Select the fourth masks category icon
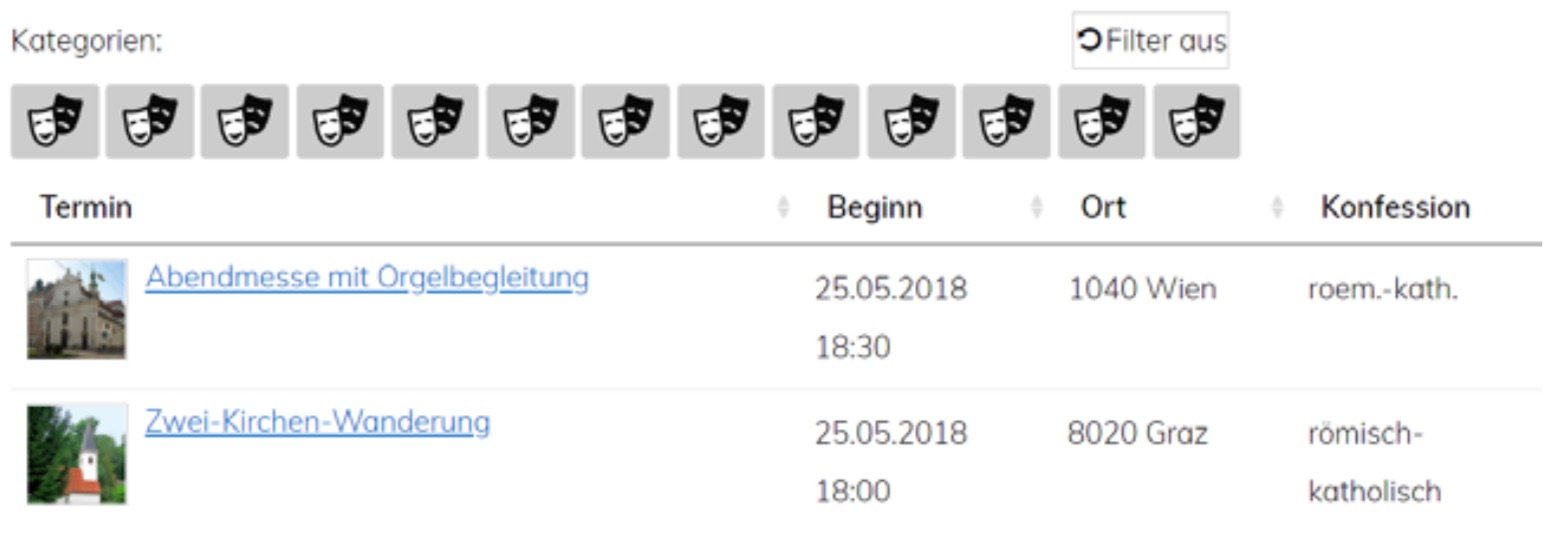This screenshot has height=534, width=1568. (340, 121)
